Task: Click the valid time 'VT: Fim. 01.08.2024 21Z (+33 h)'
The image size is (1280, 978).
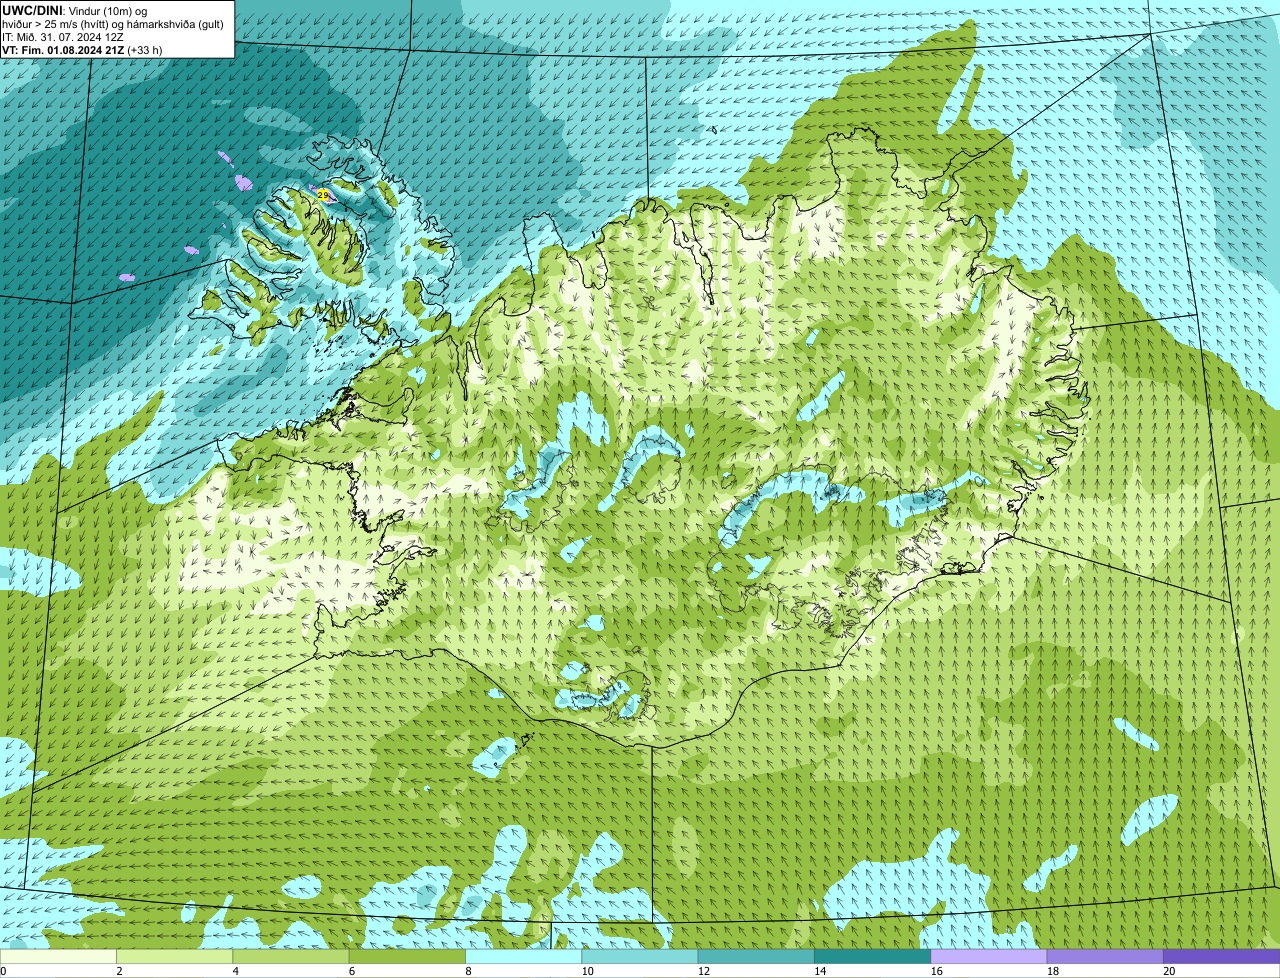Action: click(82, 49)
